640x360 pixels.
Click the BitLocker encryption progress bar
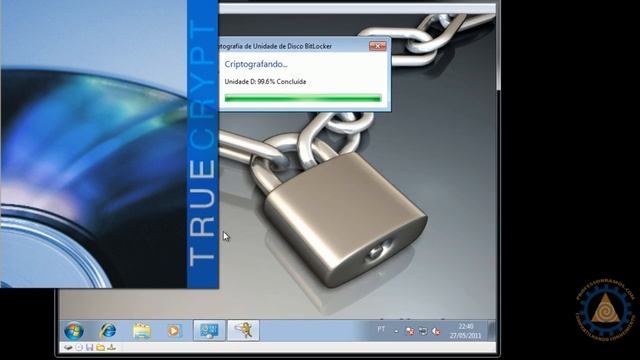(x=303, y=98)
